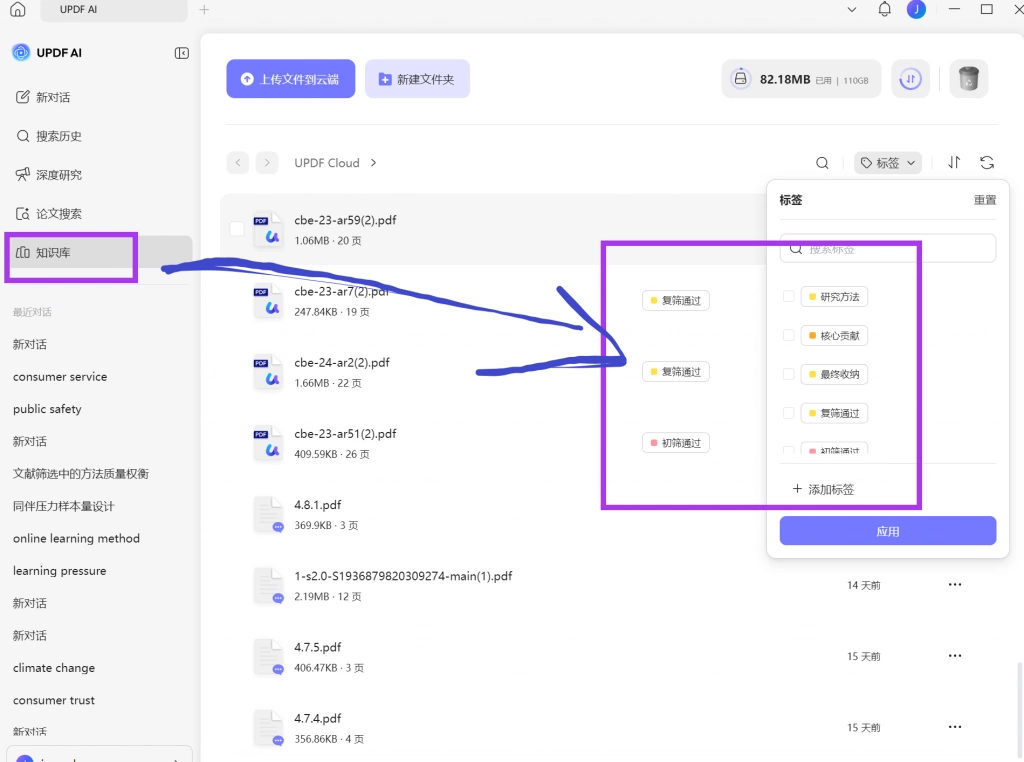This screenshot has width=1024, height=762.
Task: Click 上传文件到云端 upload button
Action: coord(291,79)
